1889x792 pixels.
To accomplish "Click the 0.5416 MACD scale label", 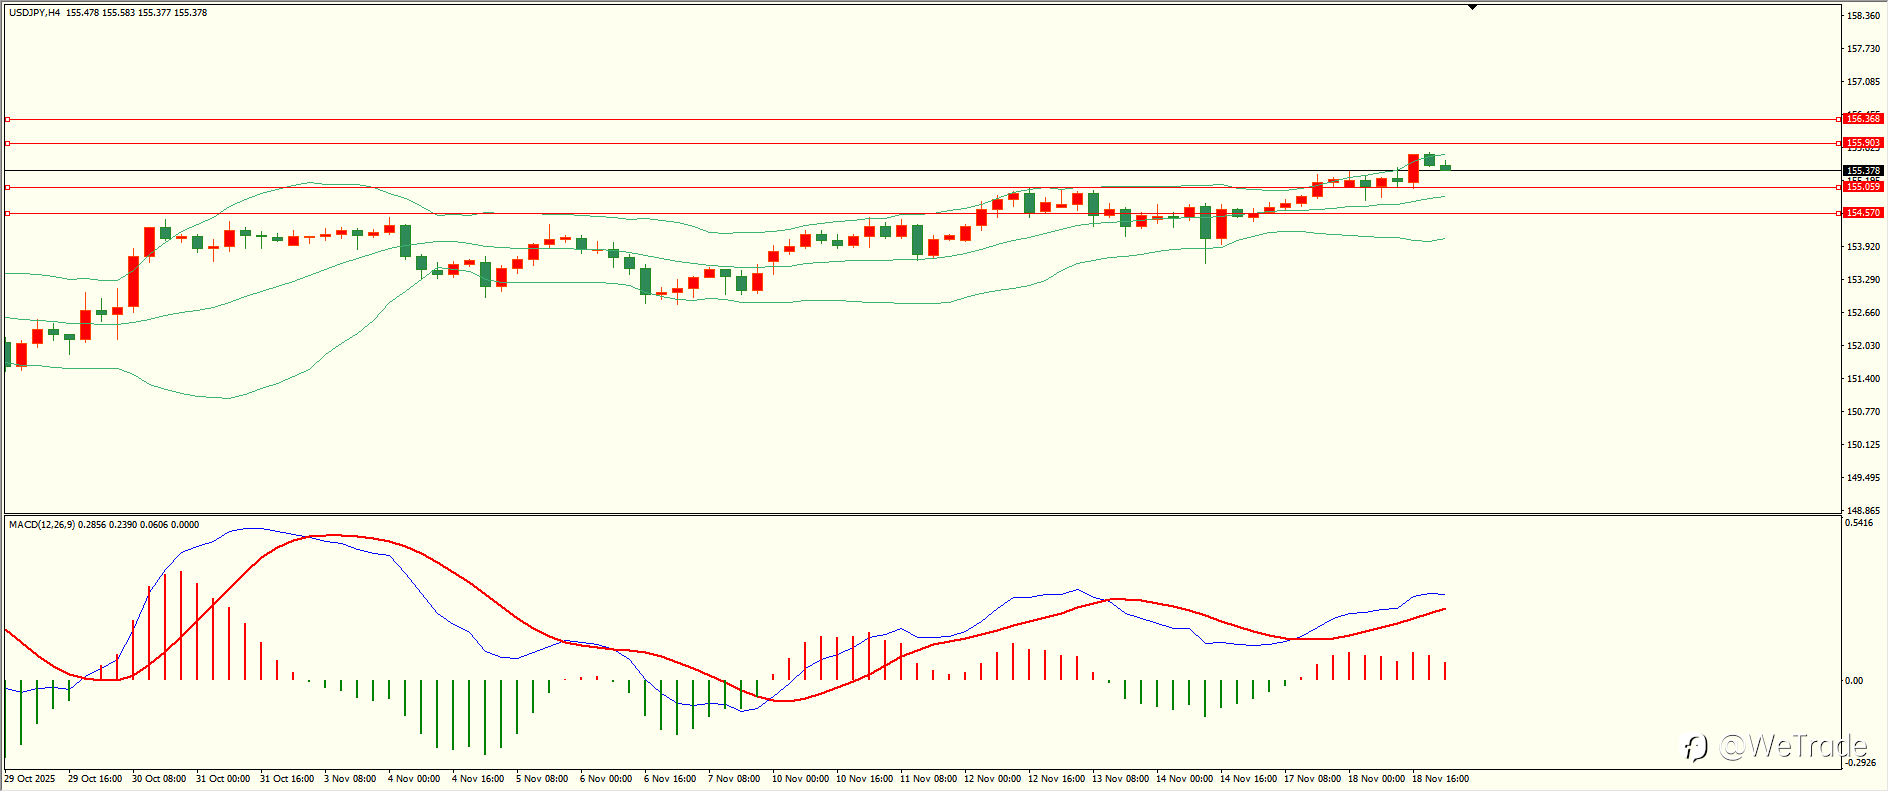I will click(x=1860, y=523).
